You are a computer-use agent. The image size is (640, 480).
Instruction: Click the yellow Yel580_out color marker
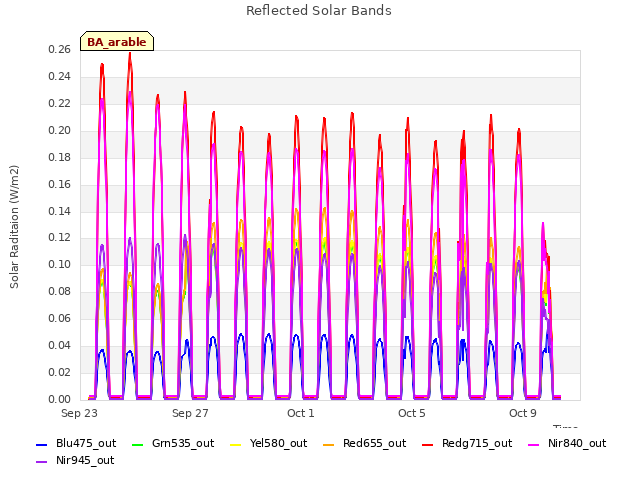click(x=236, y=444)
